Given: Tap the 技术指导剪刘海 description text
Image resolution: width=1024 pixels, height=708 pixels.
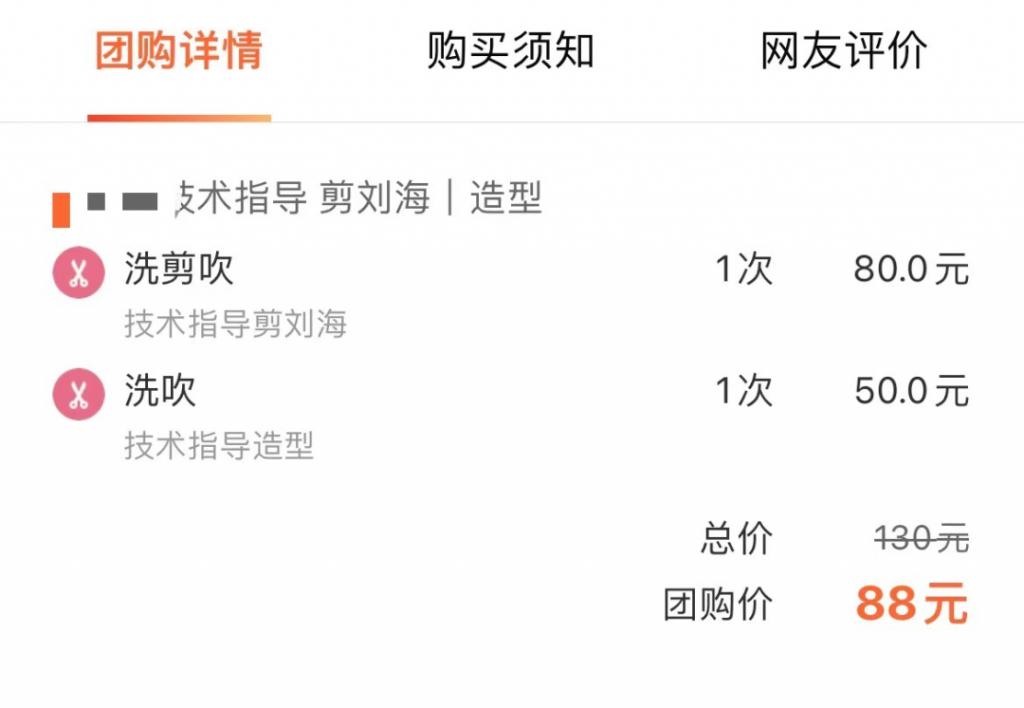Looking at the screenshot, I should tap(235, 324).
